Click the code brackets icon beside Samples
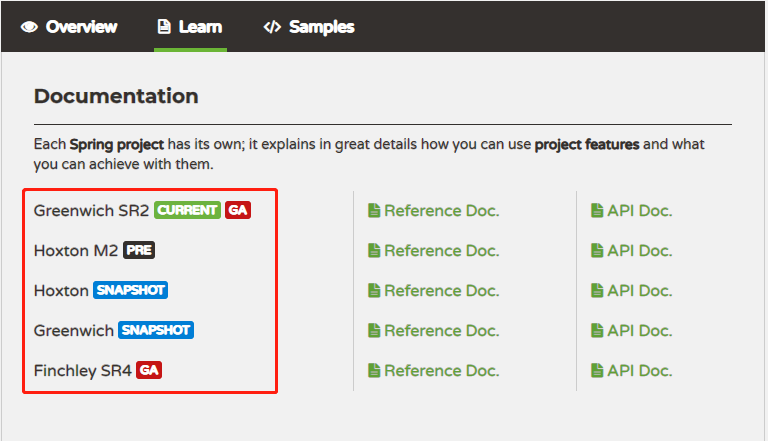The width and height of the screenshot is (768, 441). (x=272, y=27)
